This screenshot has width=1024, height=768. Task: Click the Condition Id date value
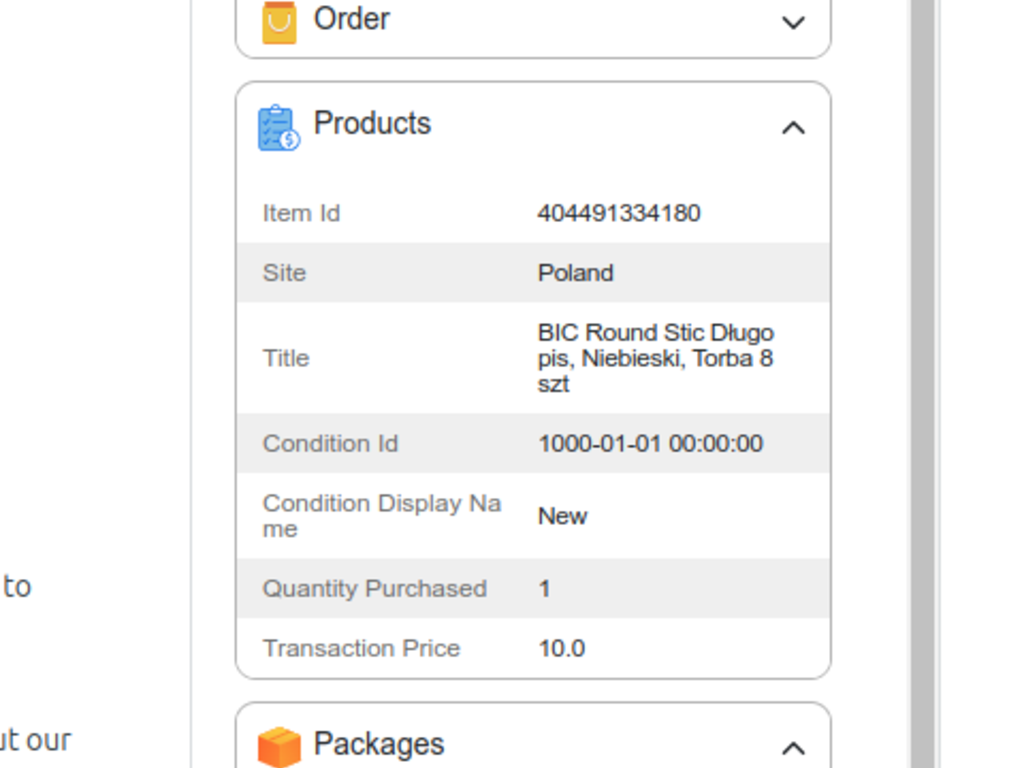tap(650, 443)
